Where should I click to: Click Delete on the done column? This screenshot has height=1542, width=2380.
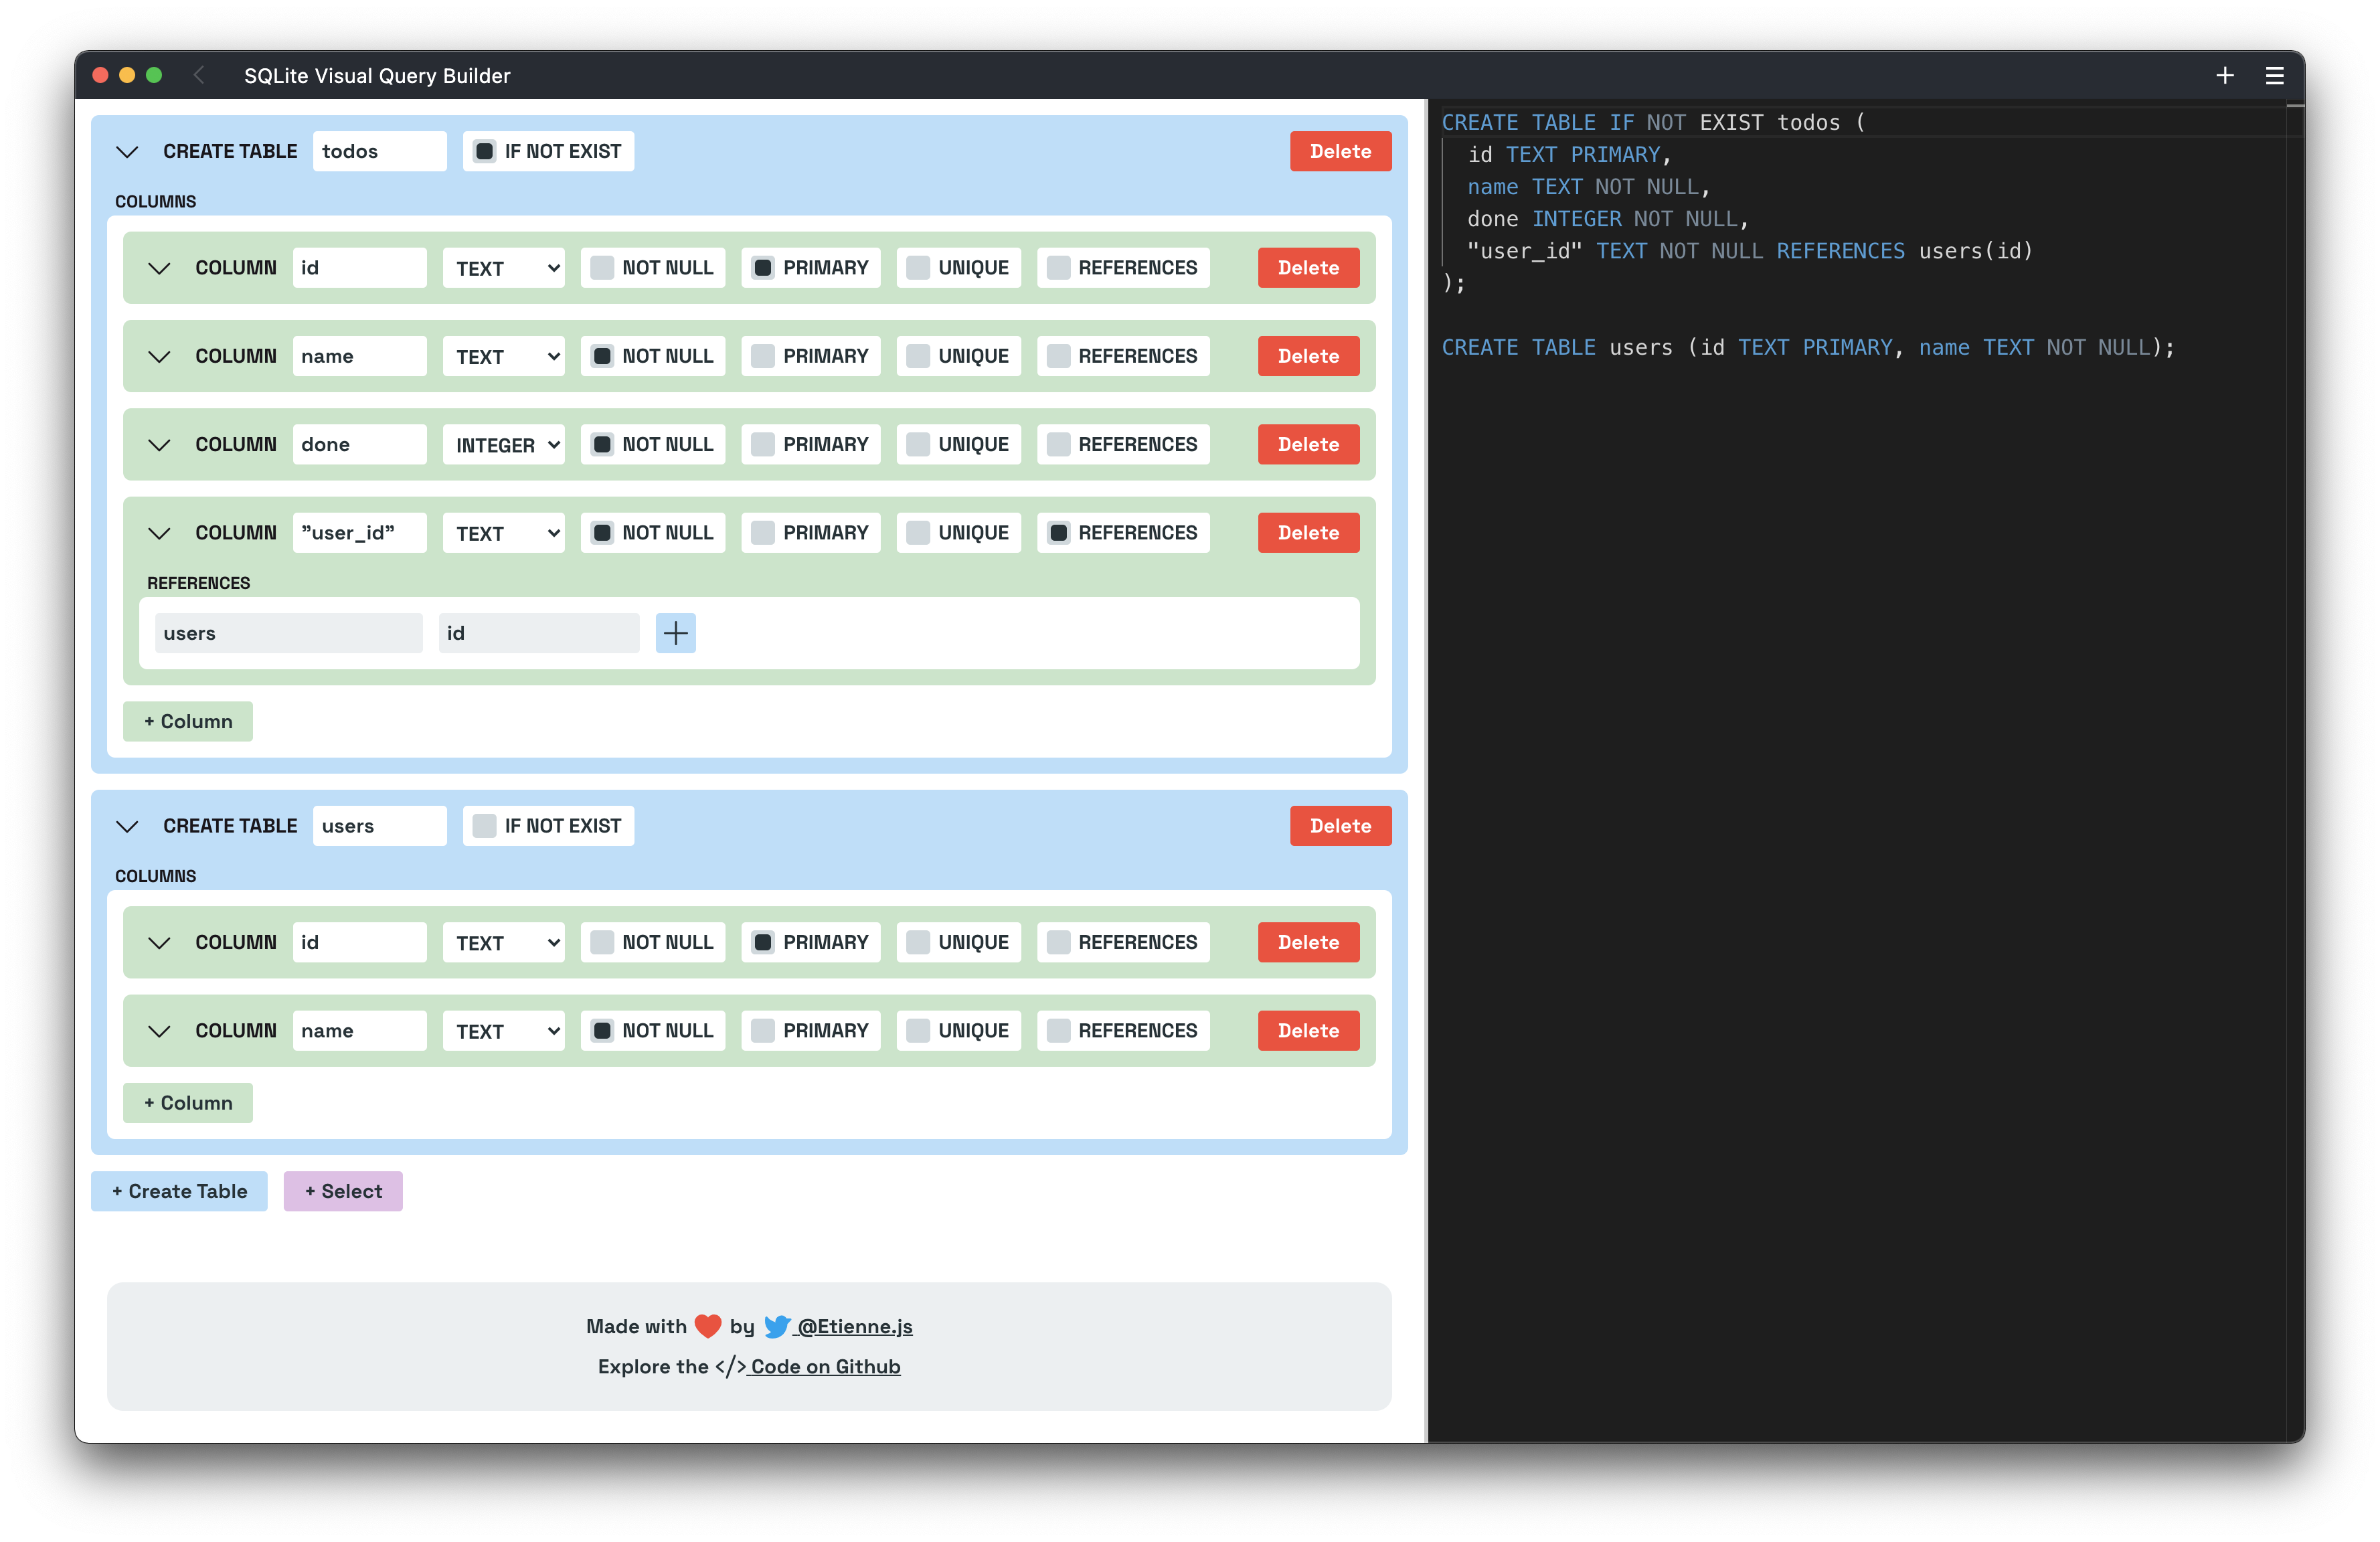tap(1308, 444)
